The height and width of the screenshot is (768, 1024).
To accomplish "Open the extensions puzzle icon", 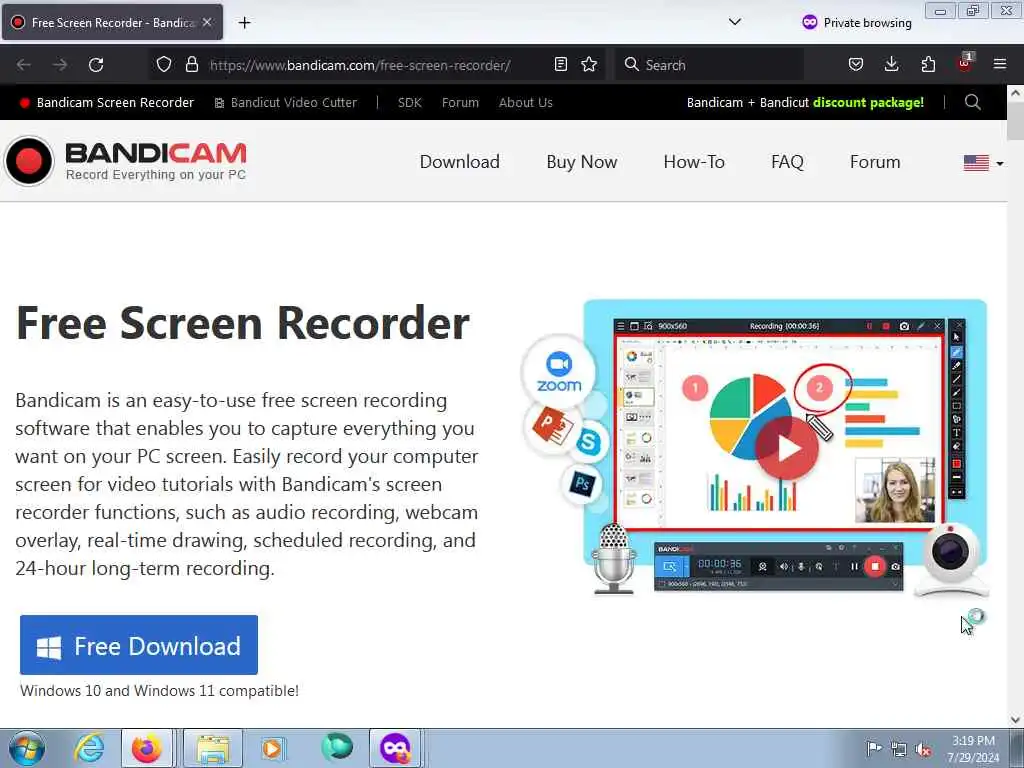I will click(928, 64).
